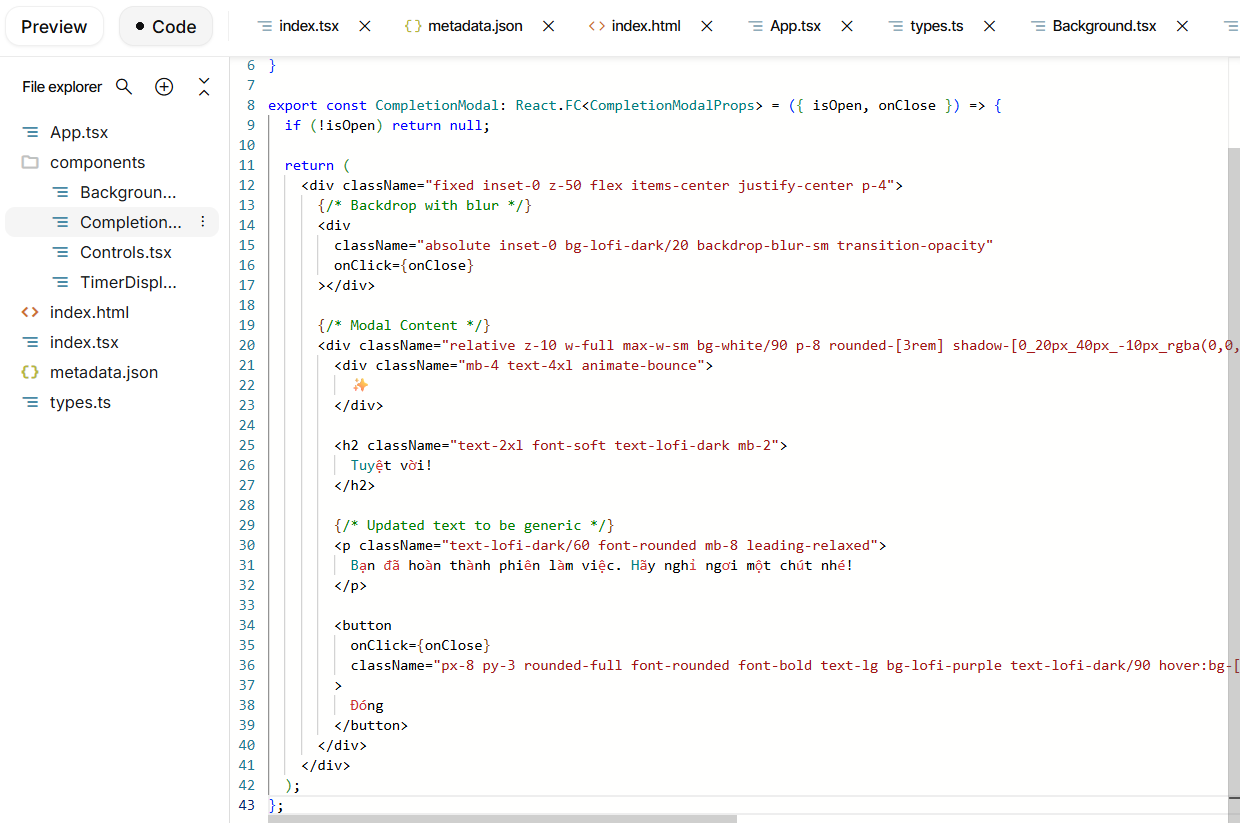Collapse all folders using the chevrons icon
This screenshot has height=823, width=1240.
coord(204,87)
